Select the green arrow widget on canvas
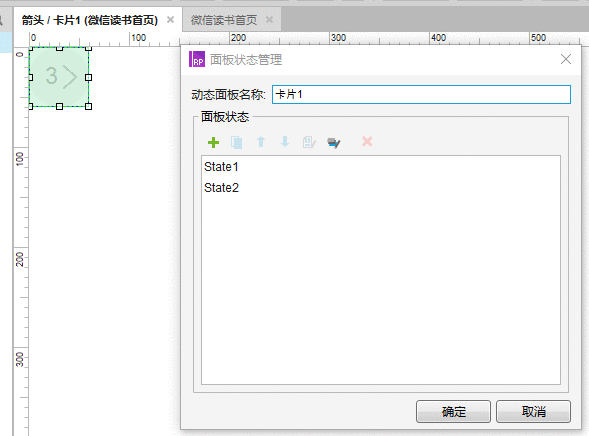 (x=59, y=77)
